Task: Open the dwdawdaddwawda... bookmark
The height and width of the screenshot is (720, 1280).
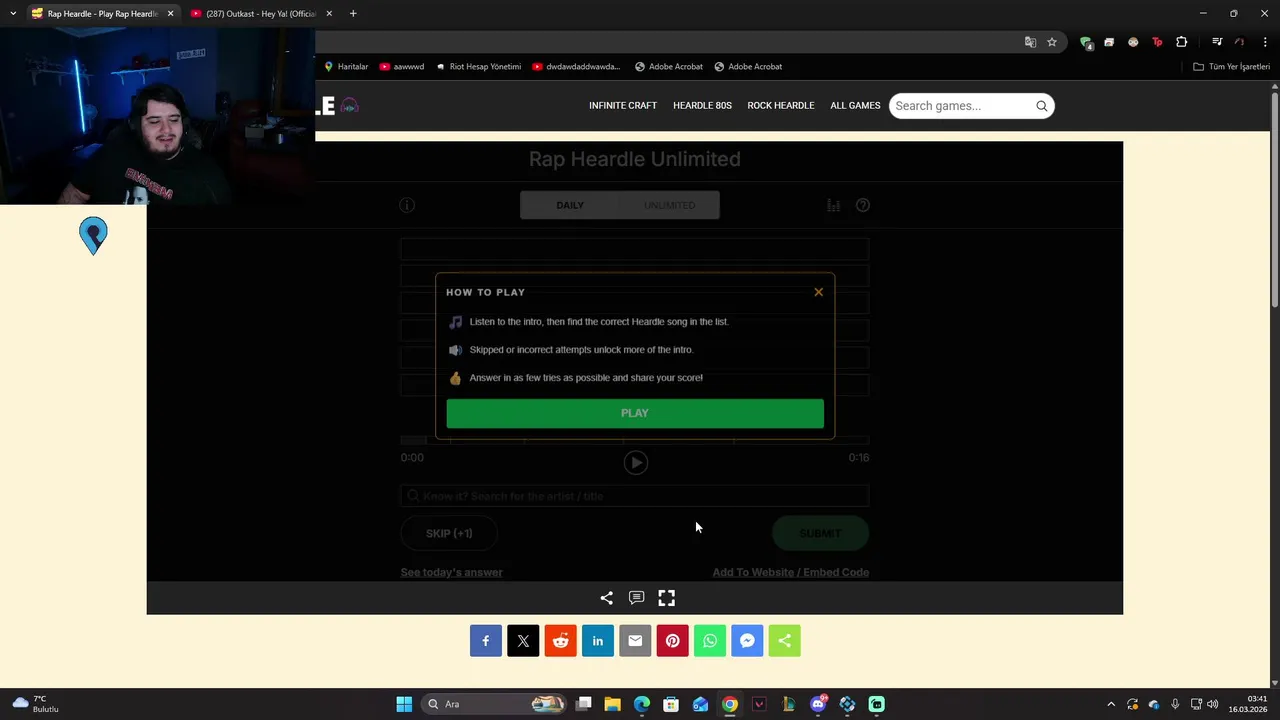Action: [x=576, y=67]
